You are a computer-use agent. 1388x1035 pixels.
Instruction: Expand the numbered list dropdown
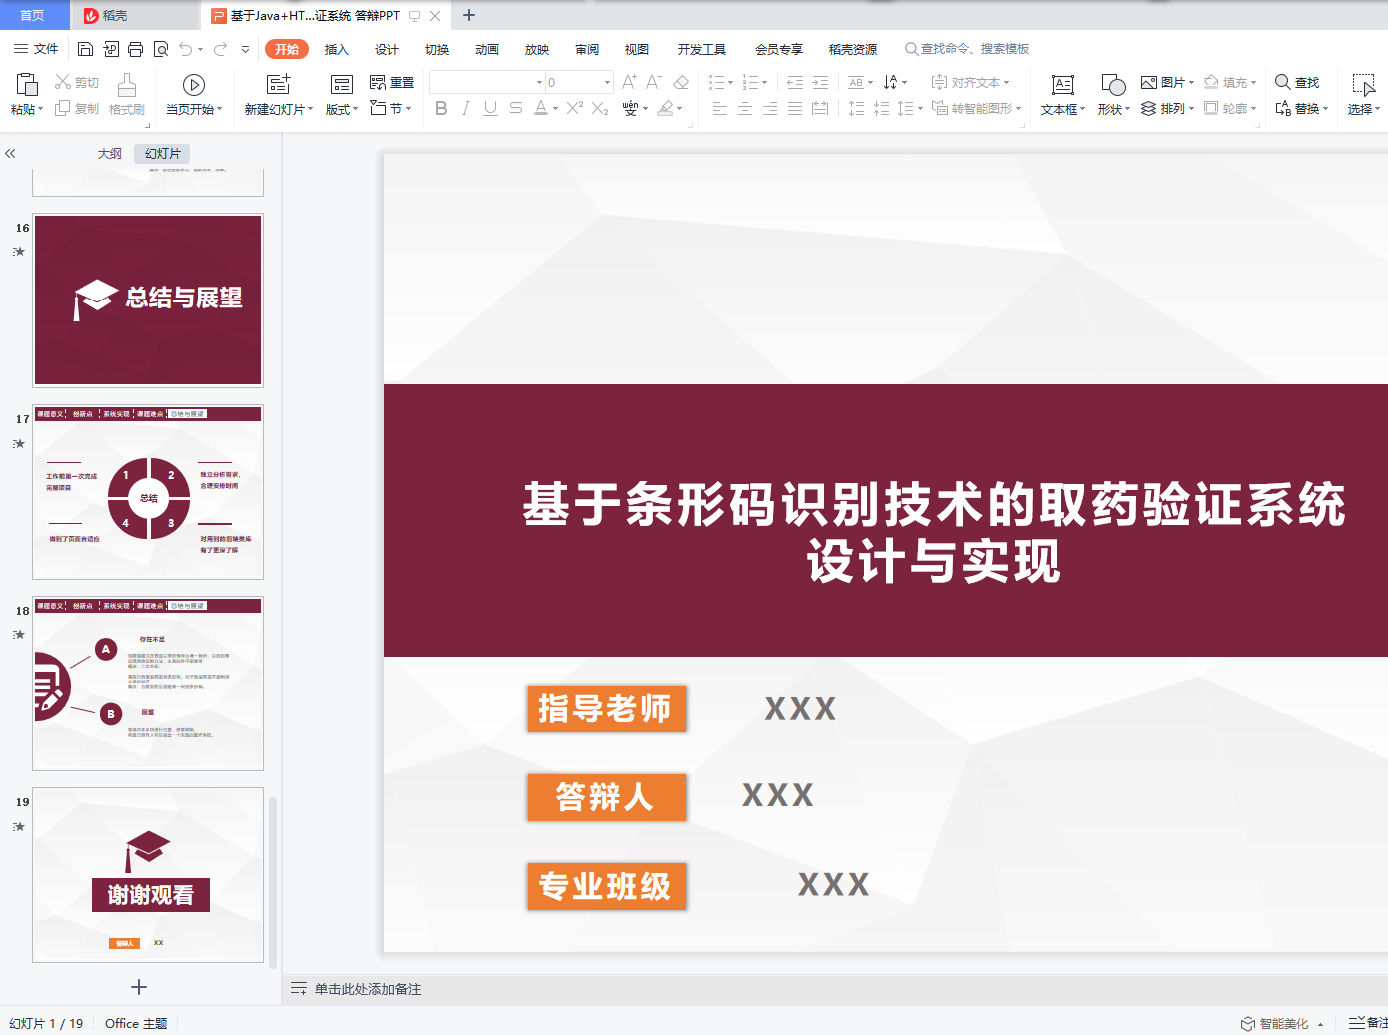pos(764,82)
